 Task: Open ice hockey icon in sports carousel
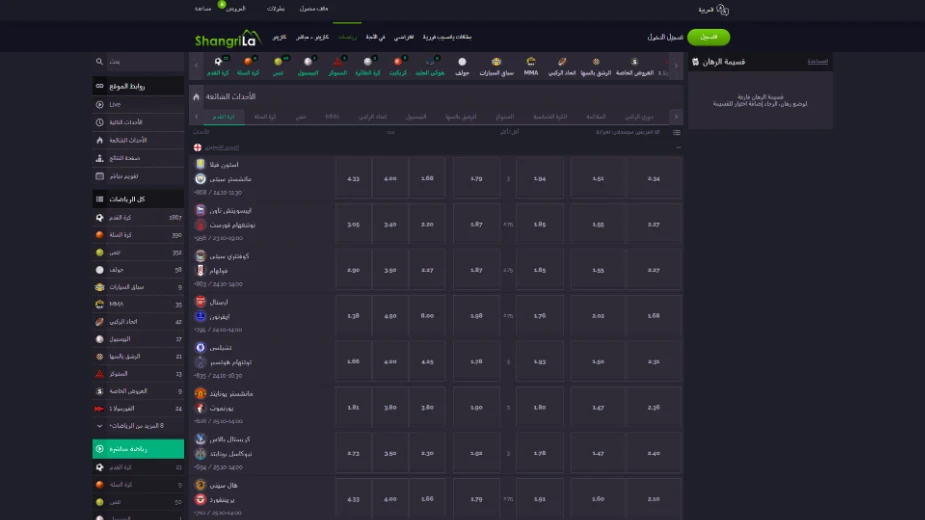[429, 62]
